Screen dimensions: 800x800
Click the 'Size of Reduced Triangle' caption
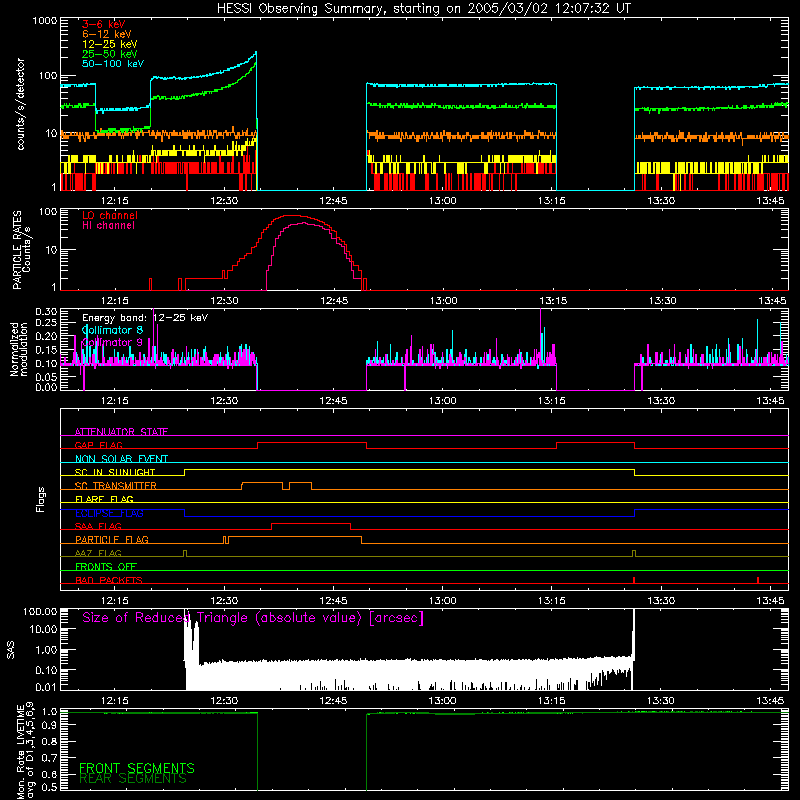click(x=253, y=618)
